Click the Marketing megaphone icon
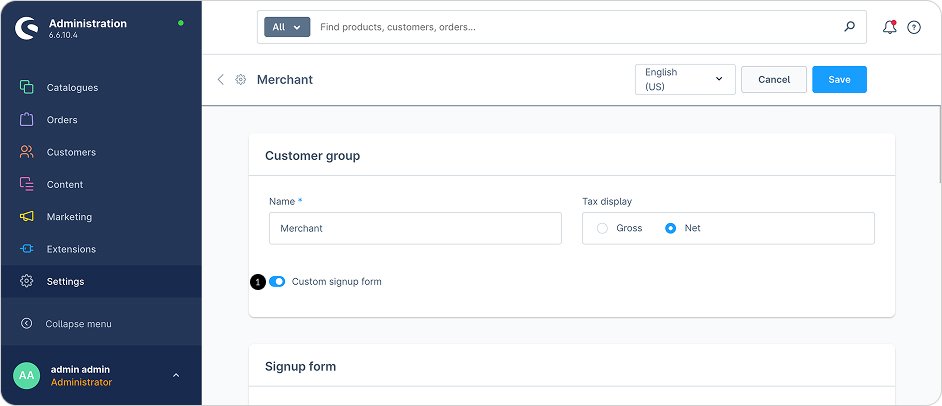This screenshot has height=406, width=942. pos(27,217)
